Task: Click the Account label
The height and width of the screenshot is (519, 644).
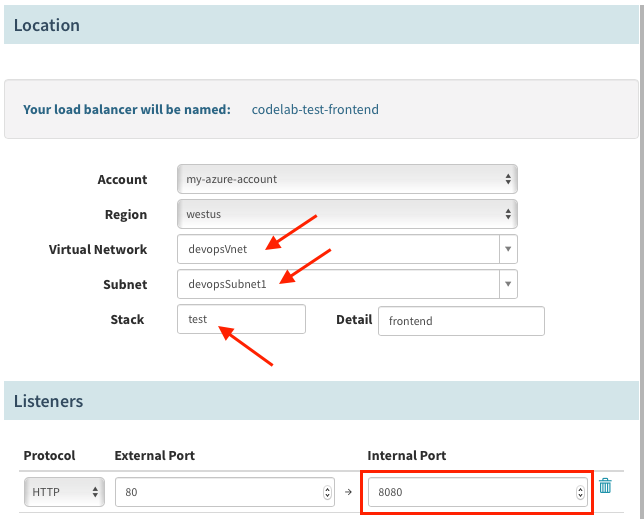Action: coord(122,179)
